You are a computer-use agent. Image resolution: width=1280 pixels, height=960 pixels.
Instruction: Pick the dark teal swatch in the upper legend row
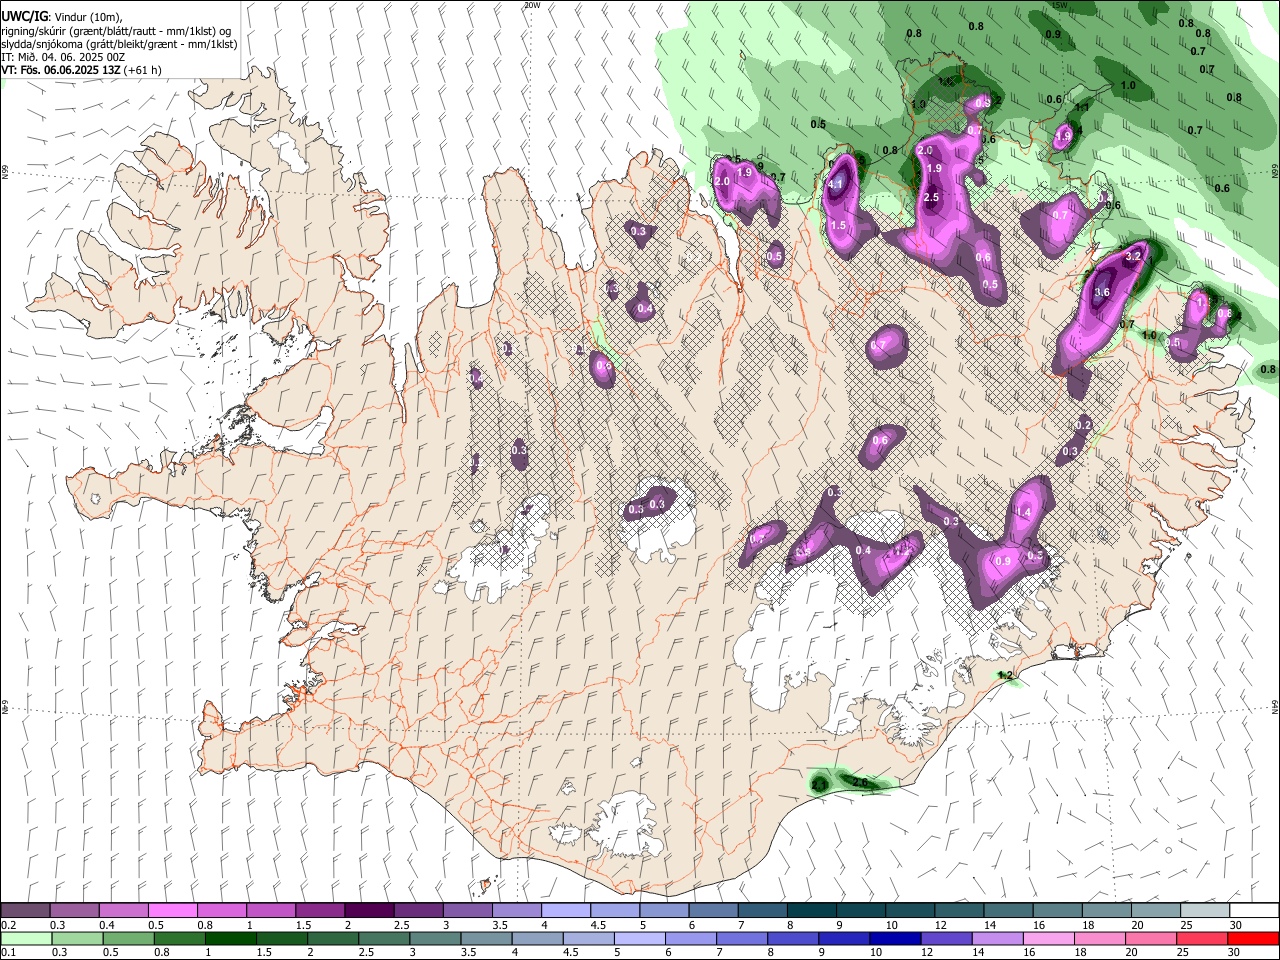tap(811, 910)
